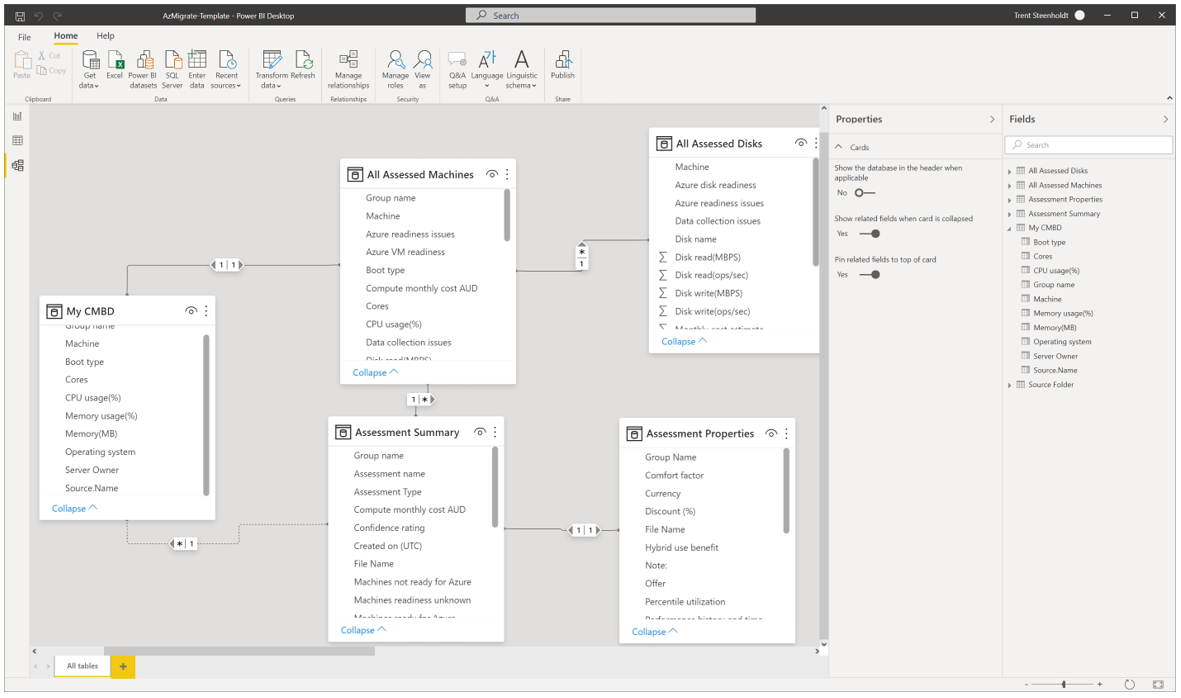
Task: Toggle show database in header switch
Action: pos(865,193)
